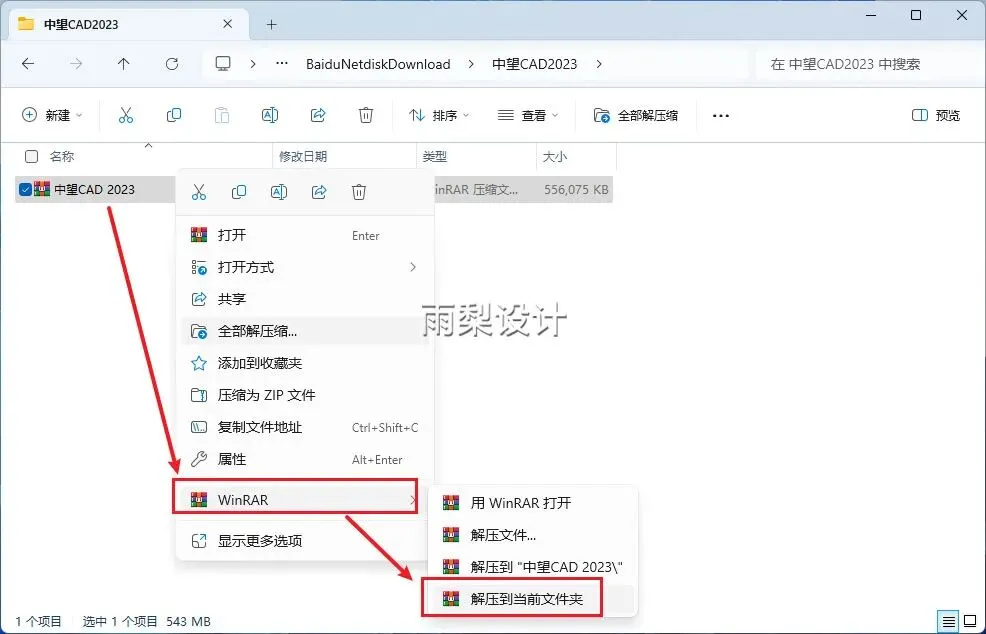Image resolution: width=986 pixels, height=634 pixels.
Task: Click the Share icon in the context menu
Action: 319,192
